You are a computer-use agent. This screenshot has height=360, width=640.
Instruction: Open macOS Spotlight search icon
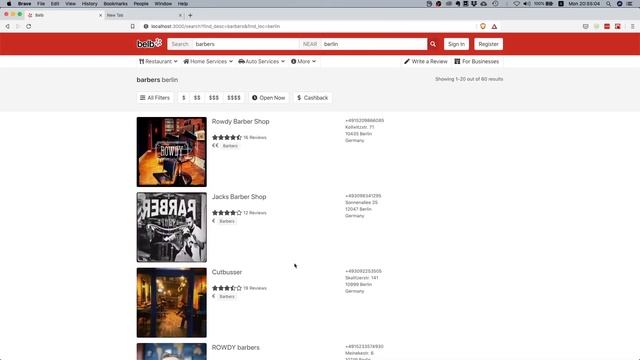[x=609, y=4]
